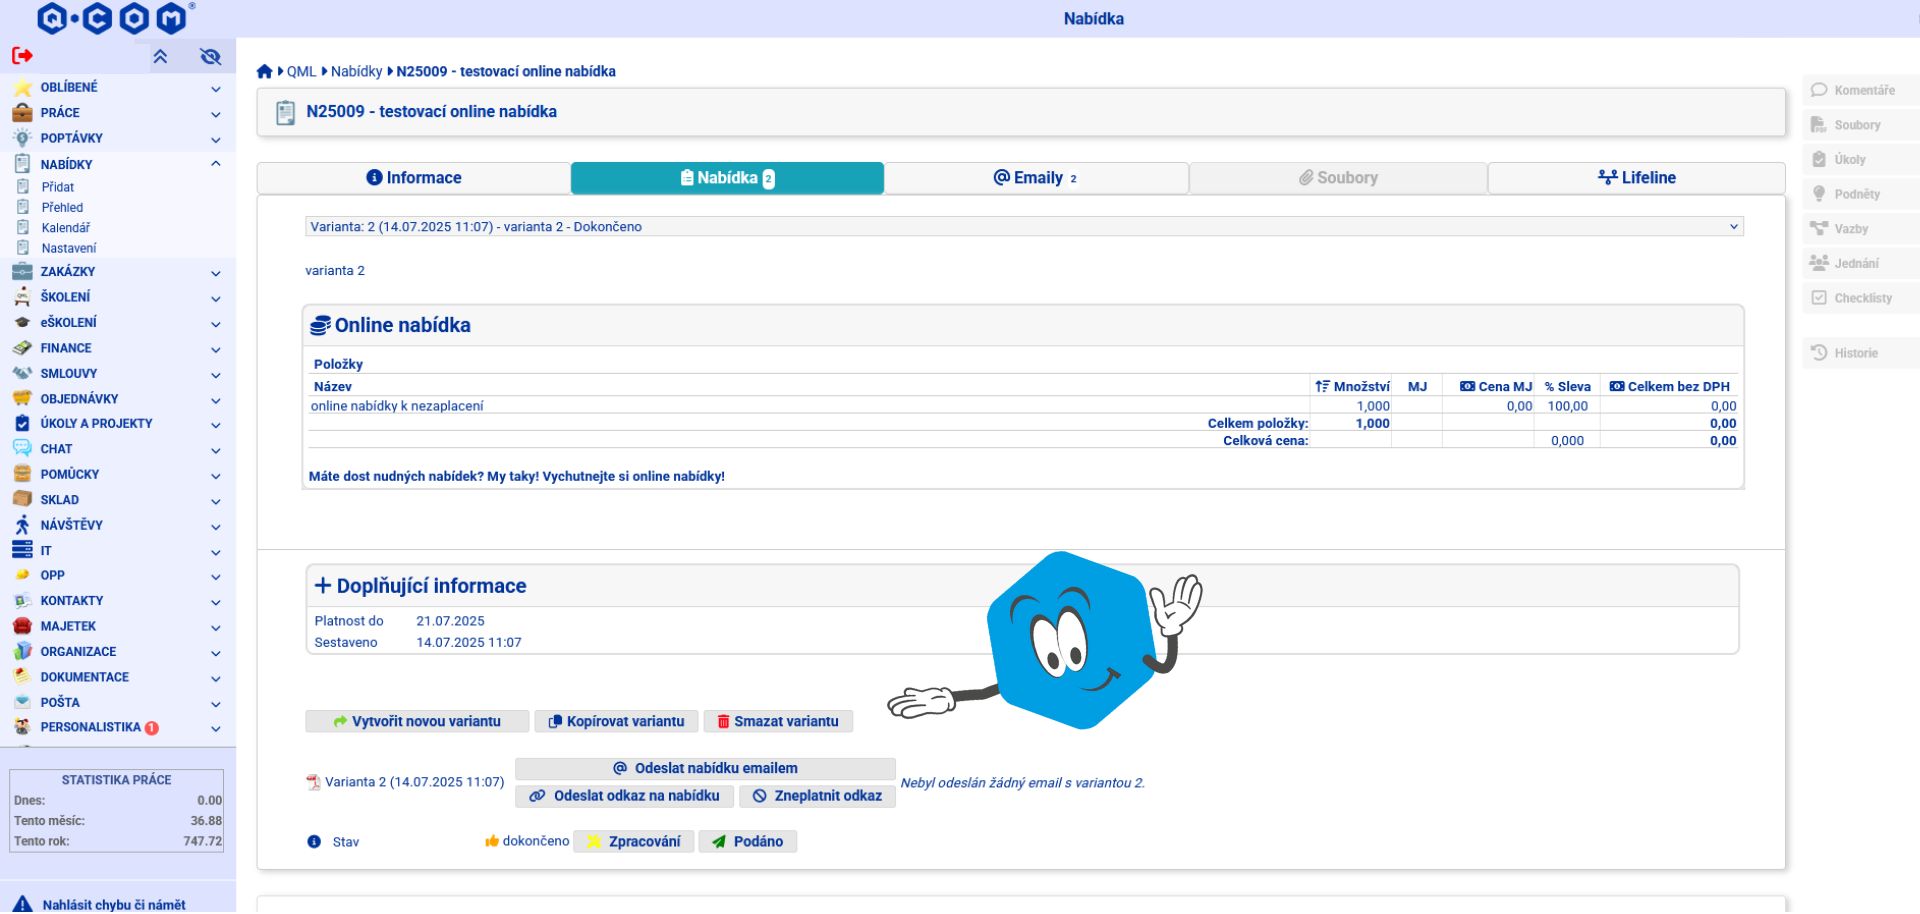The image size is (1920, 914).
Task: Click Nahlásit chybu či námět link
Action: [x=114, y=905]
